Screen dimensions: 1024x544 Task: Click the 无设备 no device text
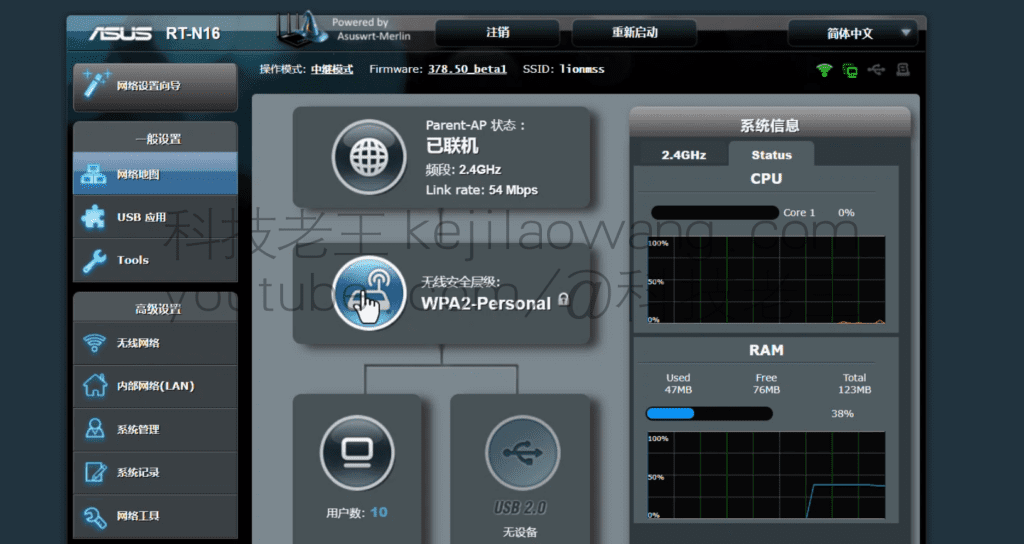click(520, 532)
